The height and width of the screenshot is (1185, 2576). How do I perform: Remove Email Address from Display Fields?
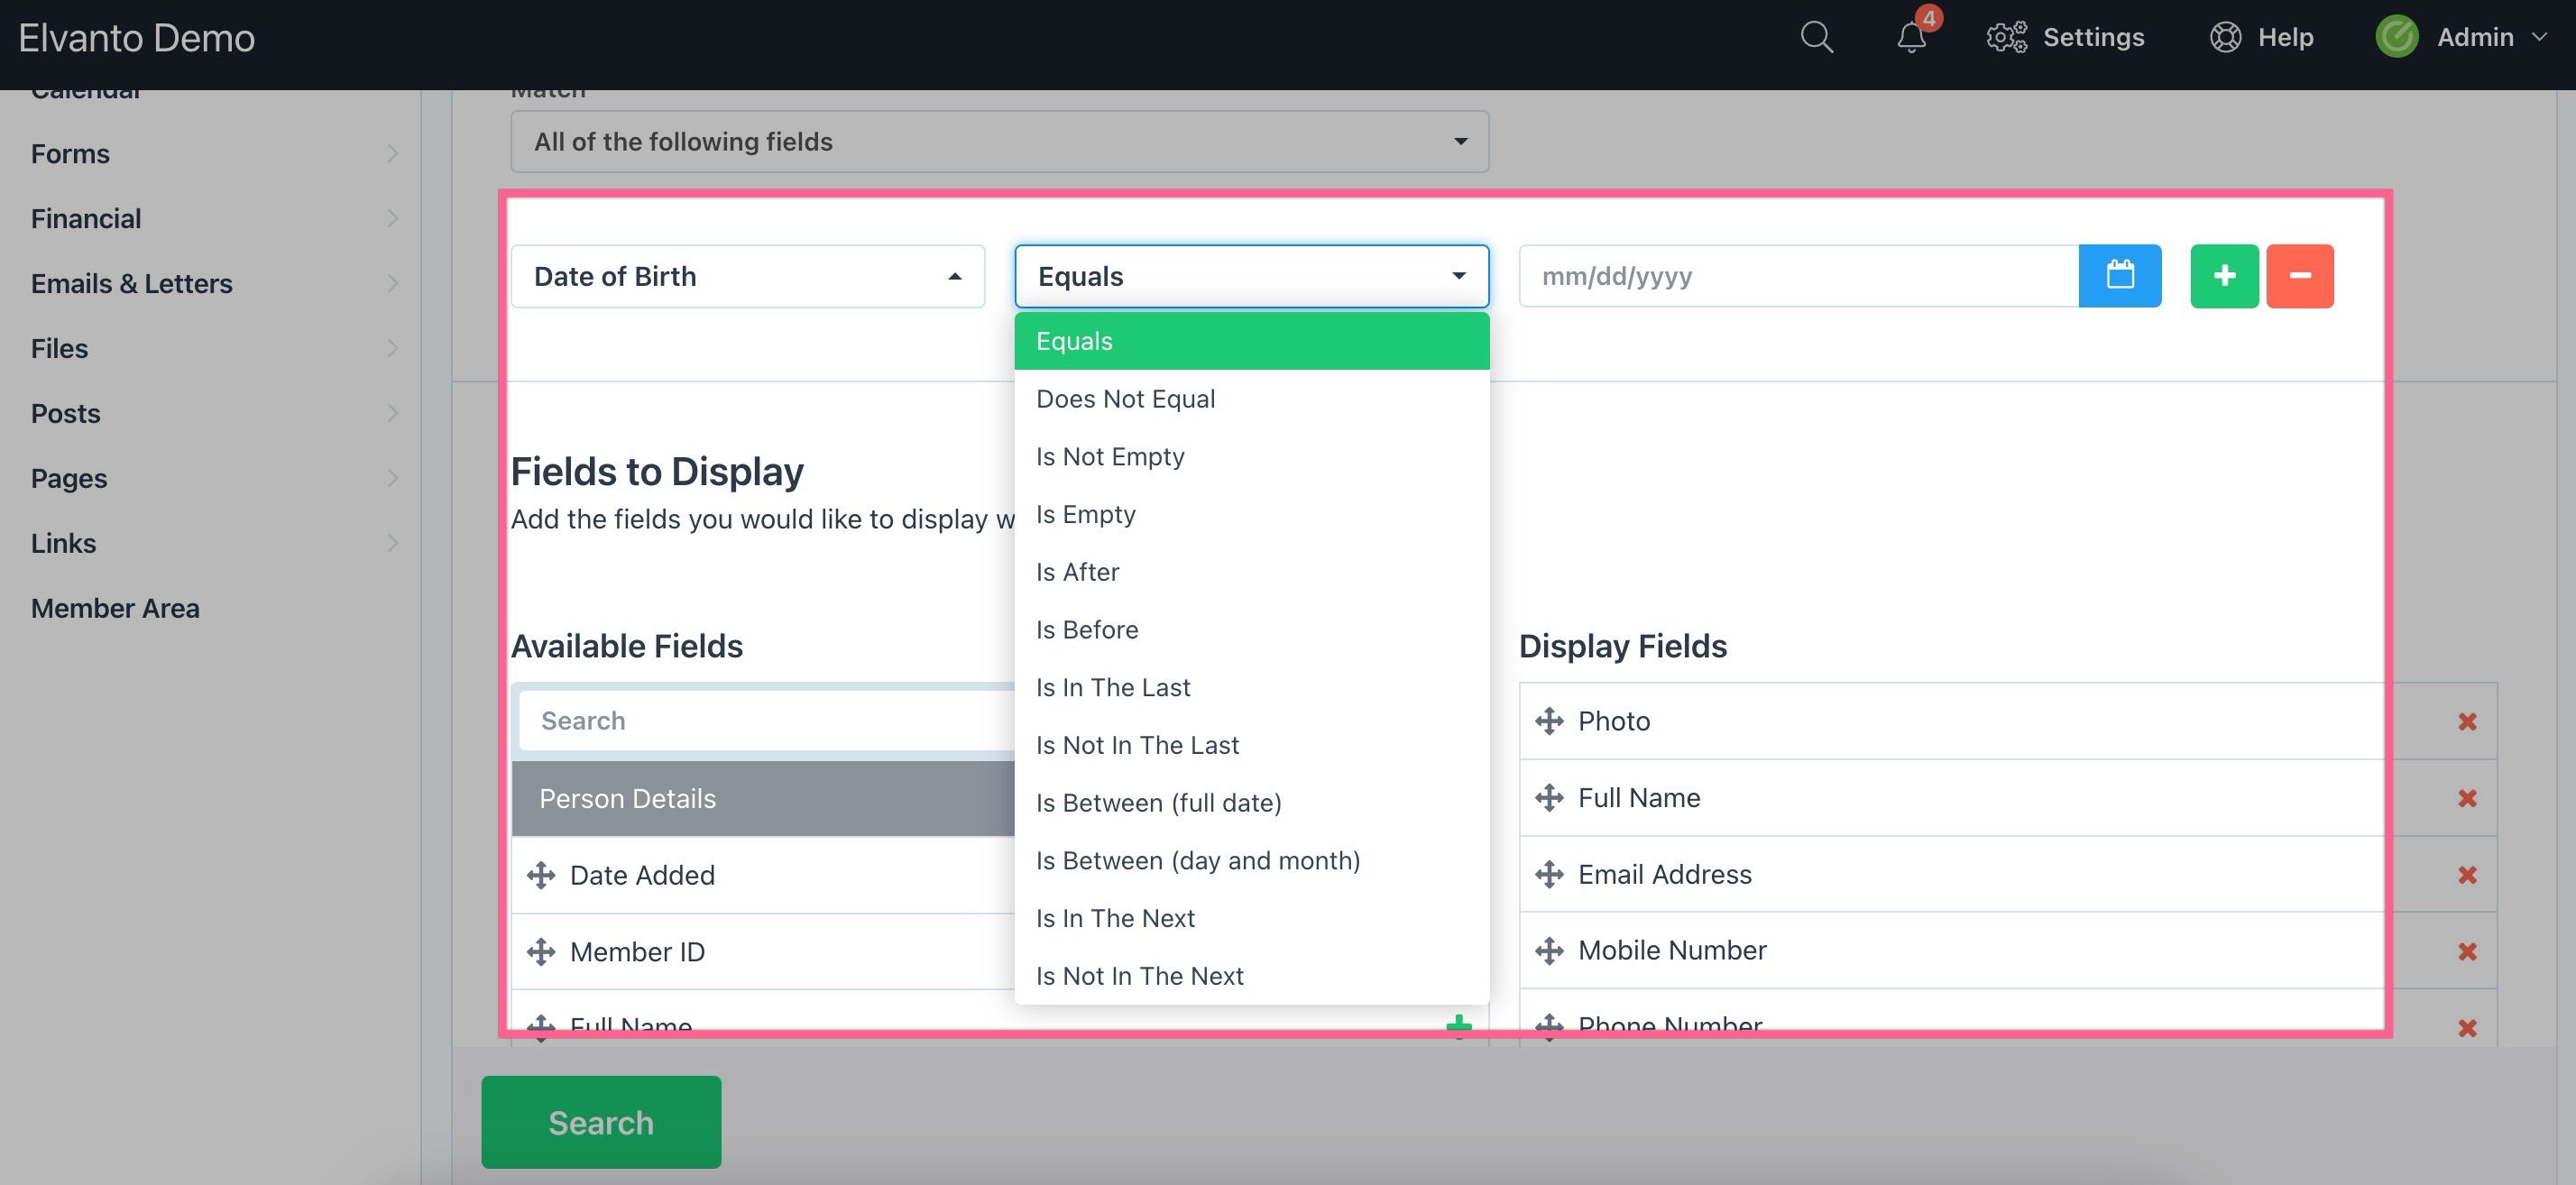point(2466,875)
